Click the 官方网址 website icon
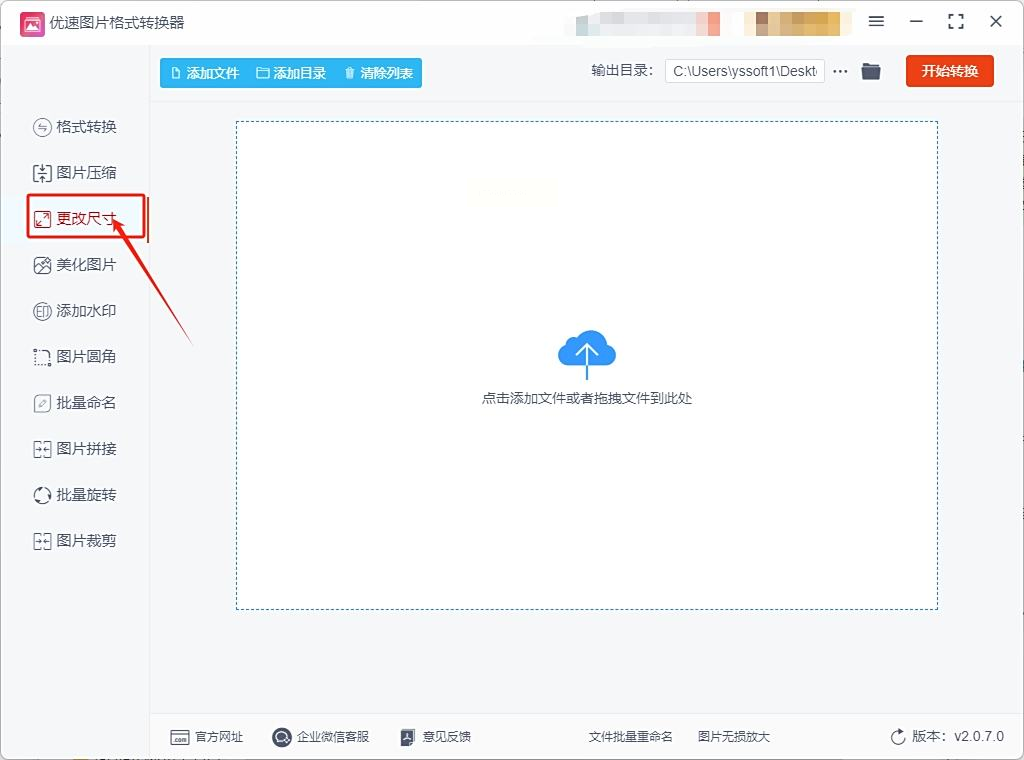 coord(180,738)
